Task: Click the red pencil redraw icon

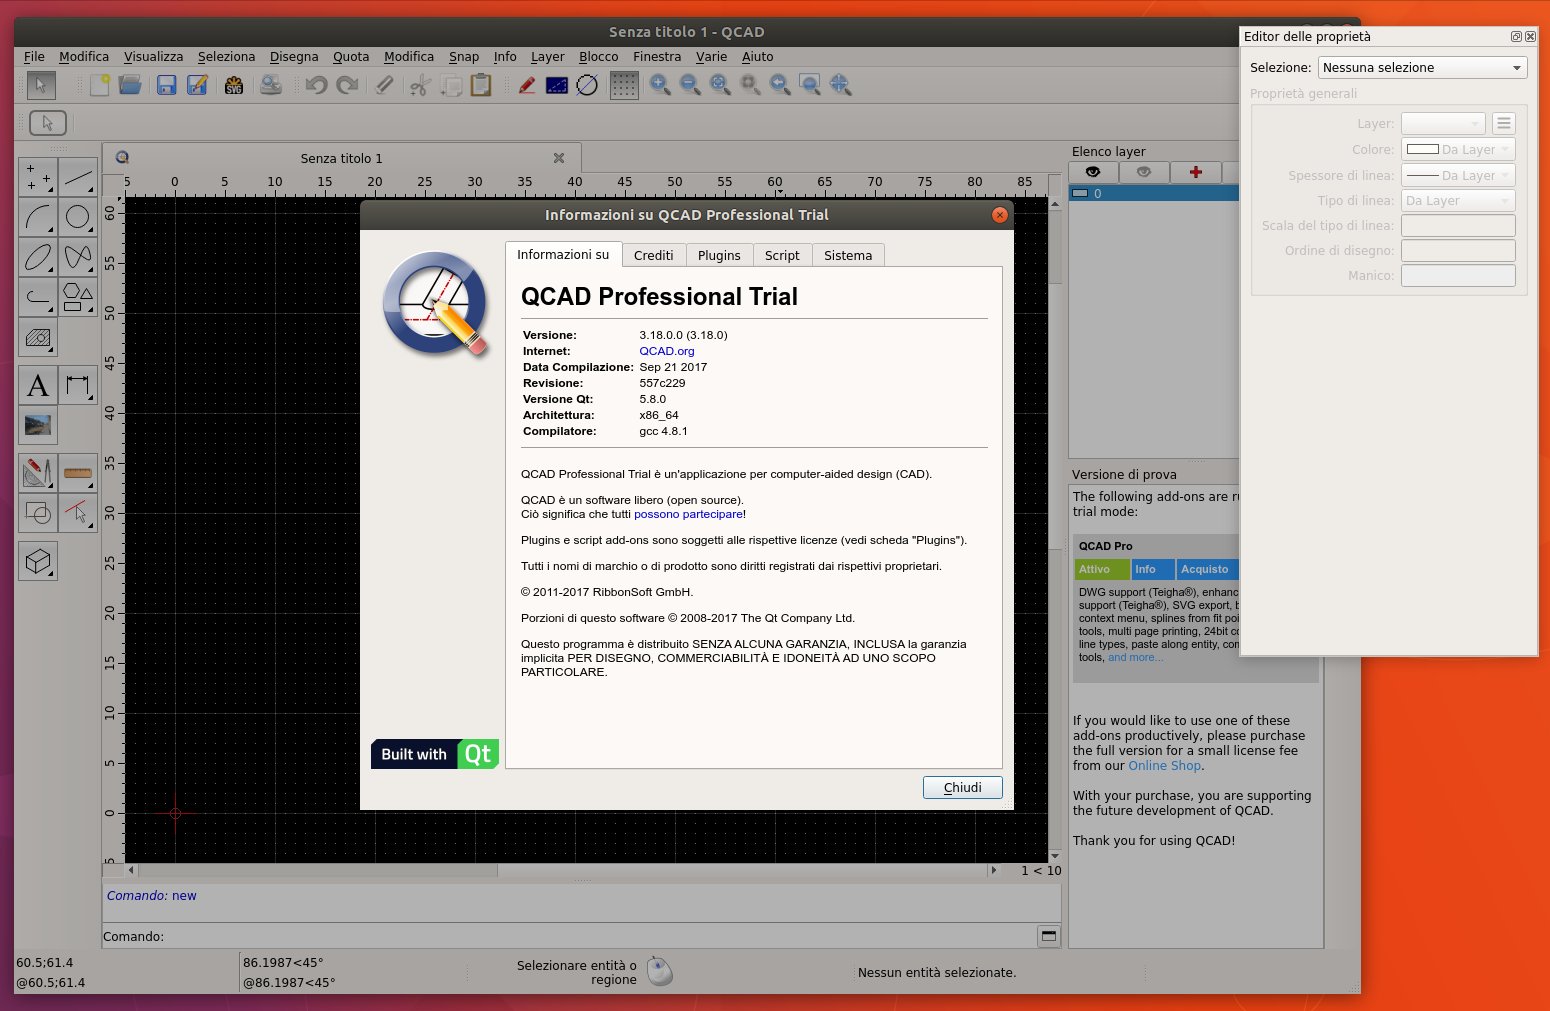Action: tap(527, 85)
